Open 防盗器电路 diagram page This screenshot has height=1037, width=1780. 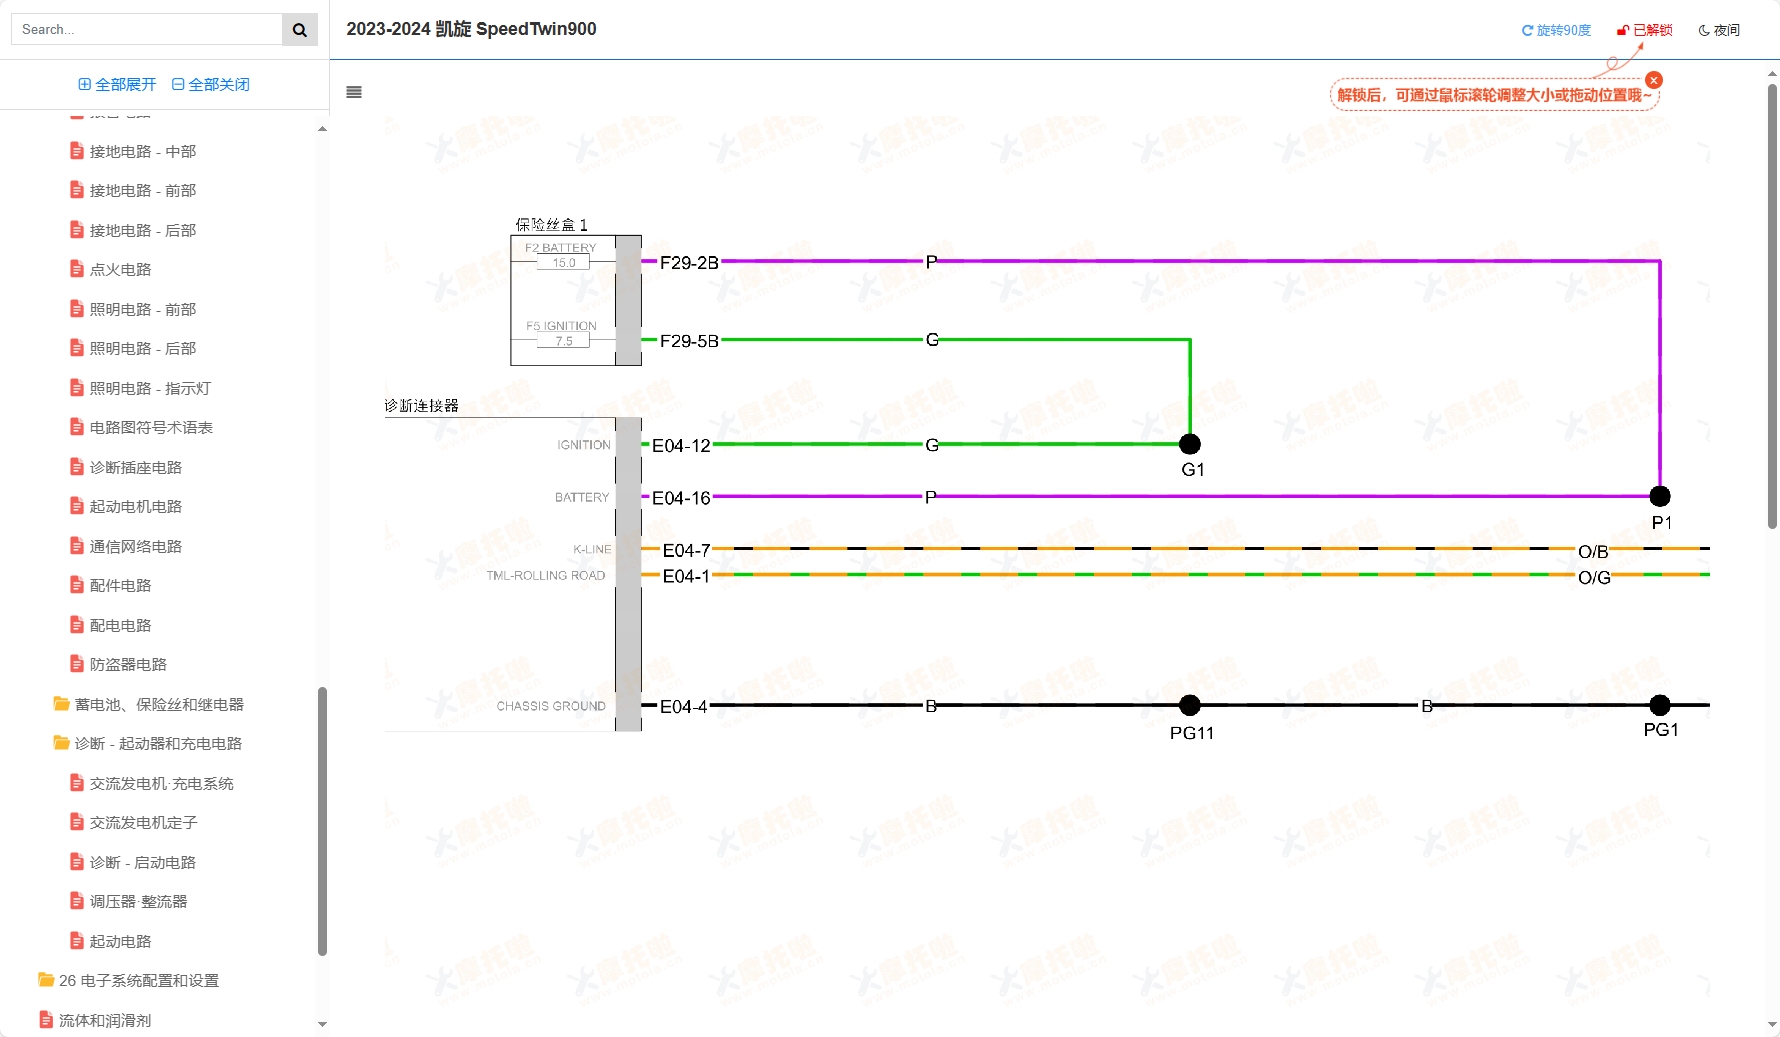(x=128, y=664)
